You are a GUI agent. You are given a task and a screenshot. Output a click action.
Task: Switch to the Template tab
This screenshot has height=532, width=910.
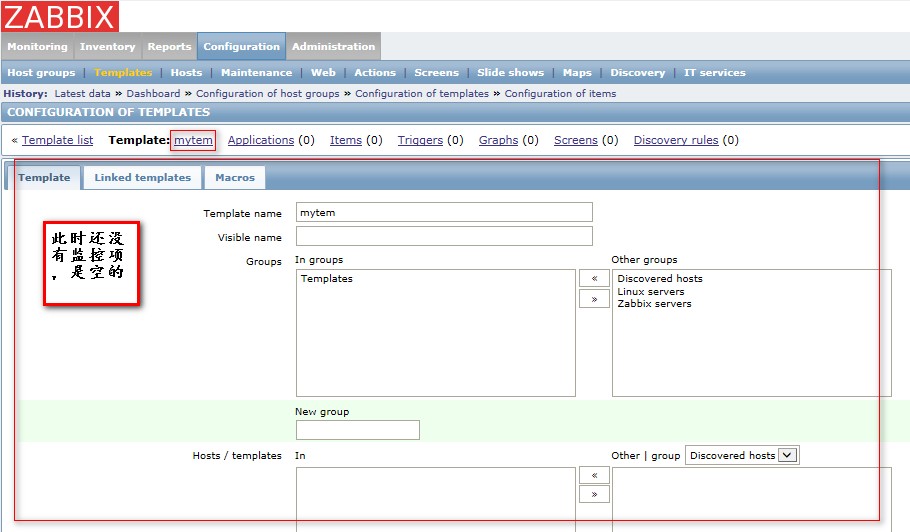(x=44, y=178)
